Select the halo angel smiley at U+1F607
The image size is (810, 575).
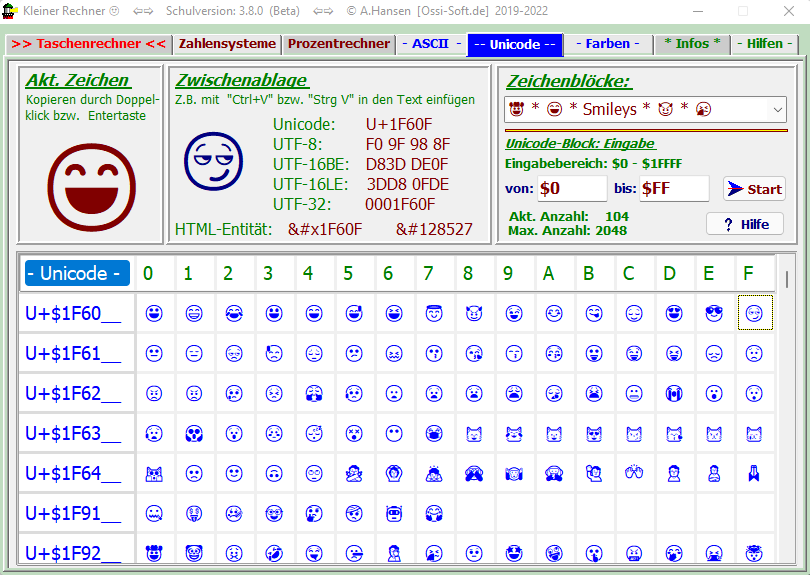[x=434, y=314]
